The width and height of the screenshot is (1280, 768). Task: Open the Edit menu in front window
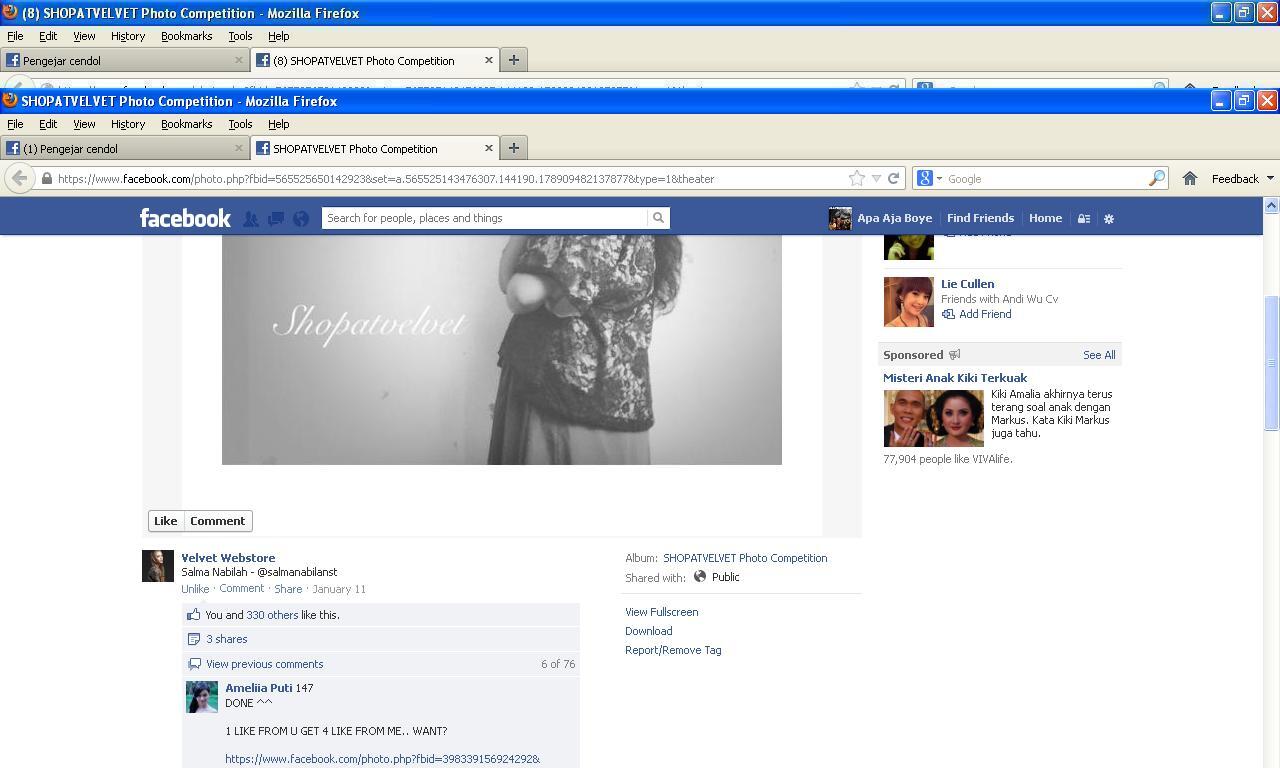[x=48, y=124]
